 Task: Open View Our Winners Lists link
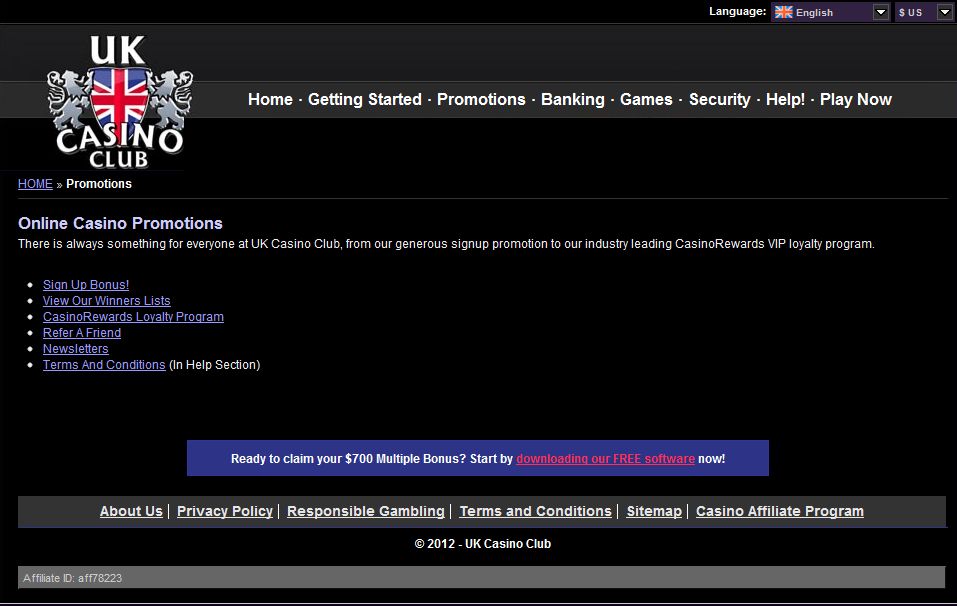click(x=107, y=301)
